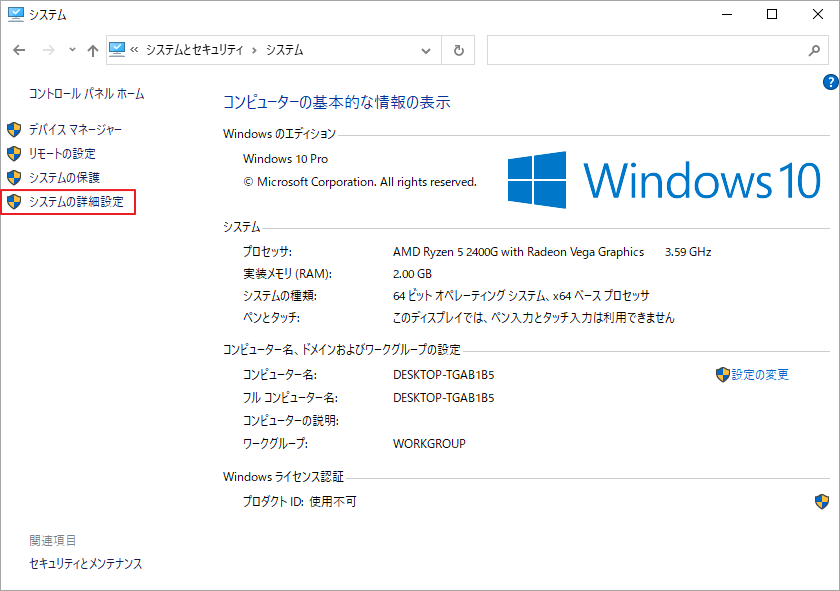Click the computer icon in the address bar
This screenshot has width=840, height=591.
[117, 50]
